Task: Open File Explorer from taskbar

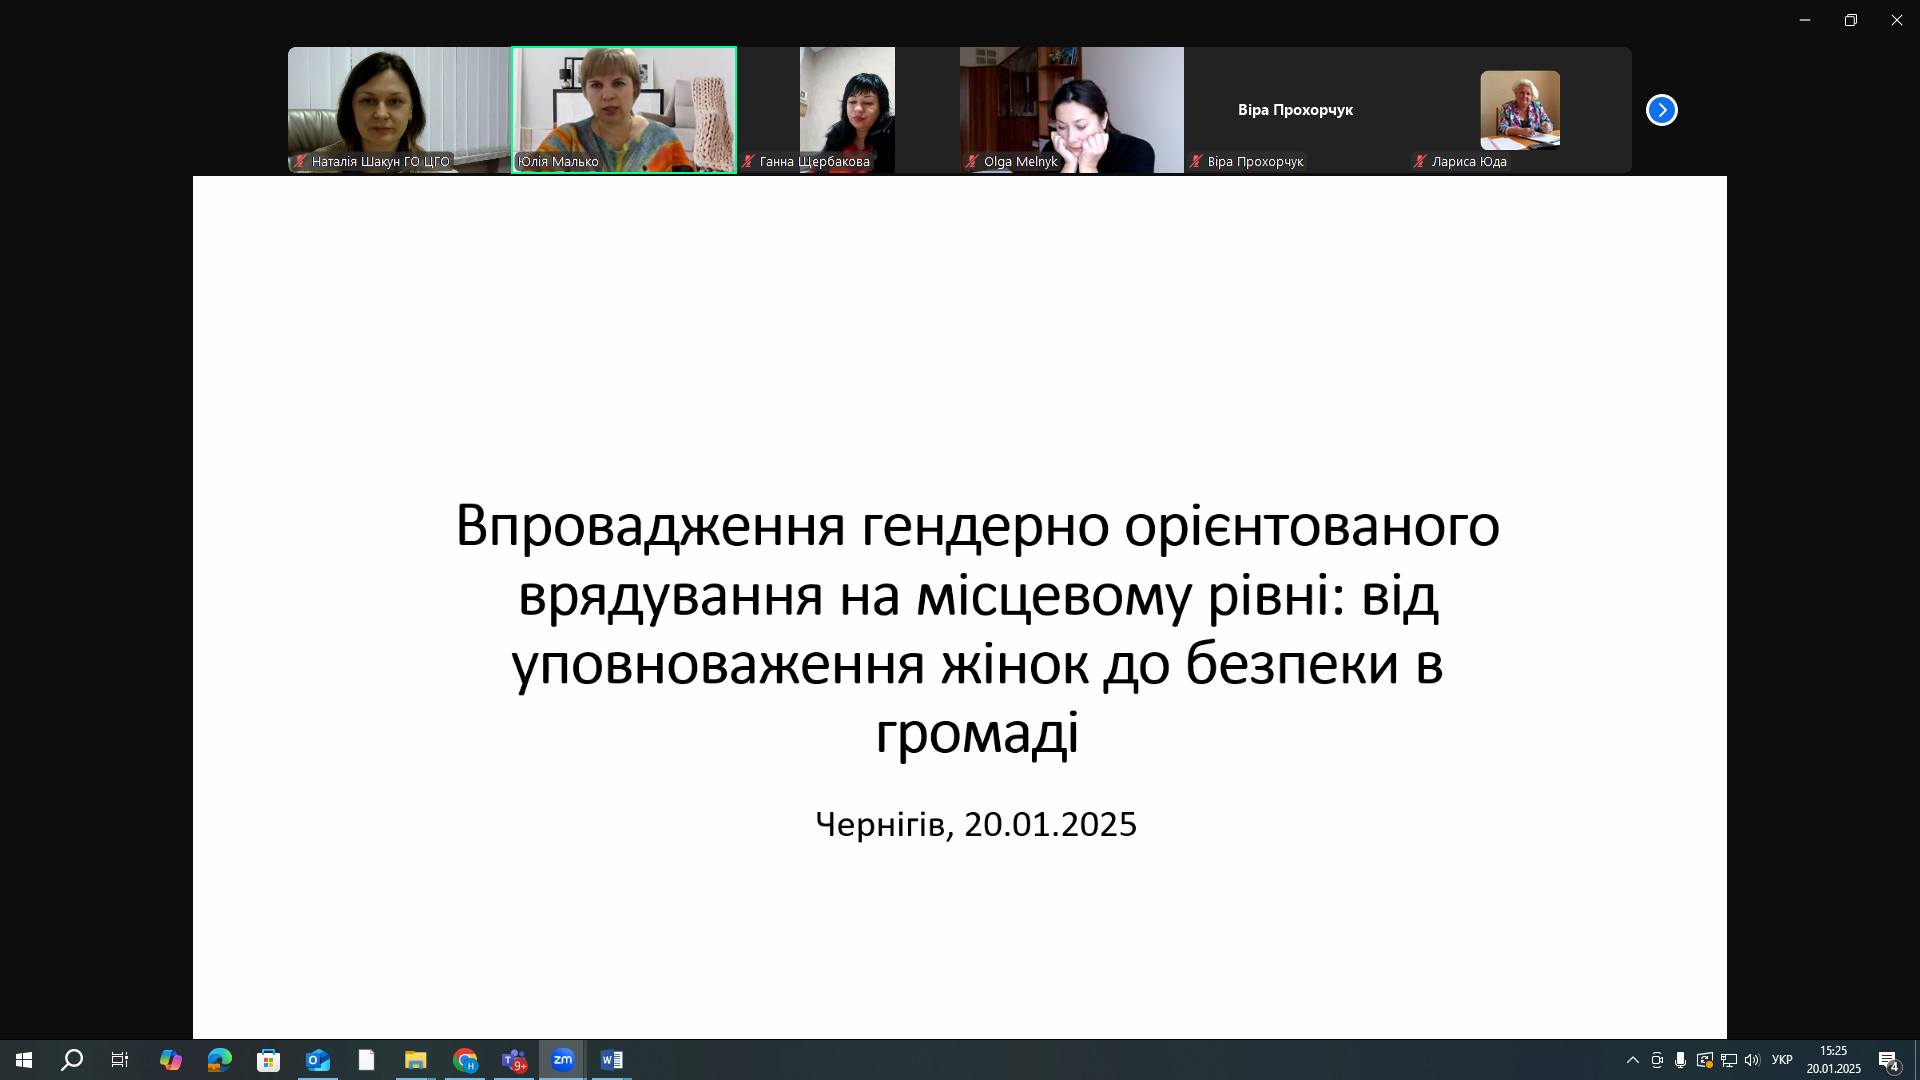Action: pos(416,1060)
